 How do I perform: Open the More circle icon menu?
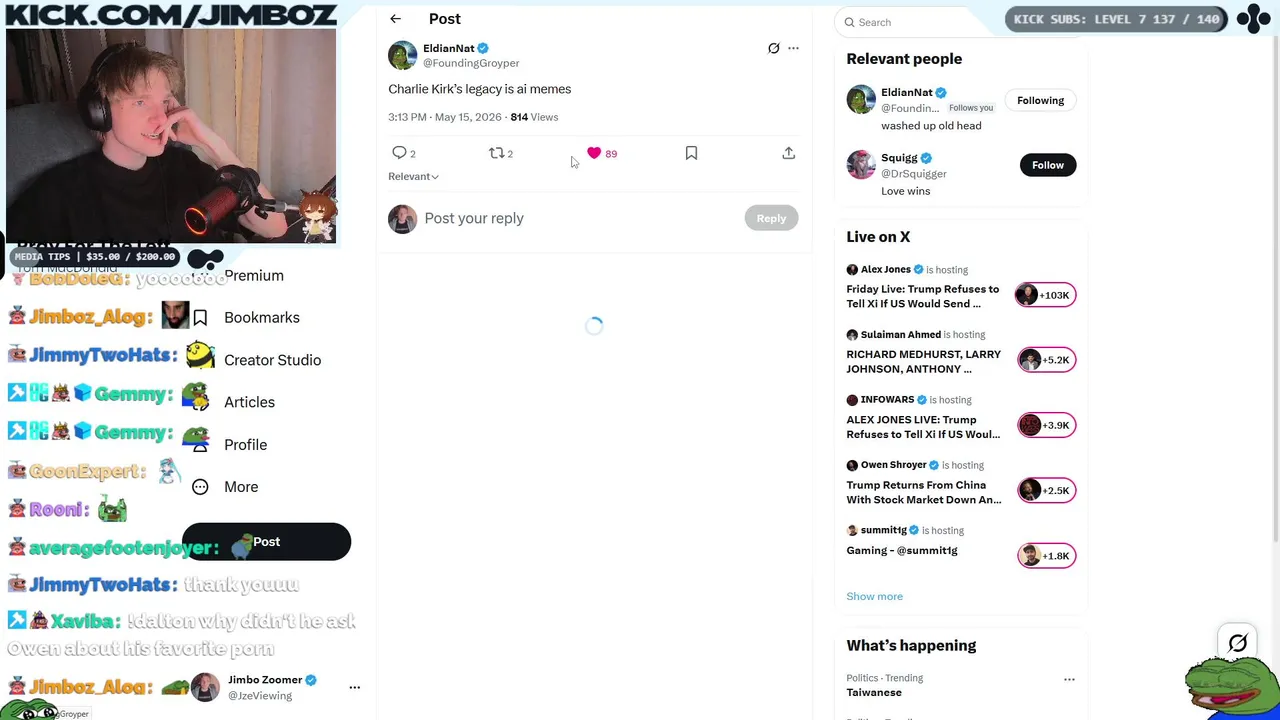[200, 487]
